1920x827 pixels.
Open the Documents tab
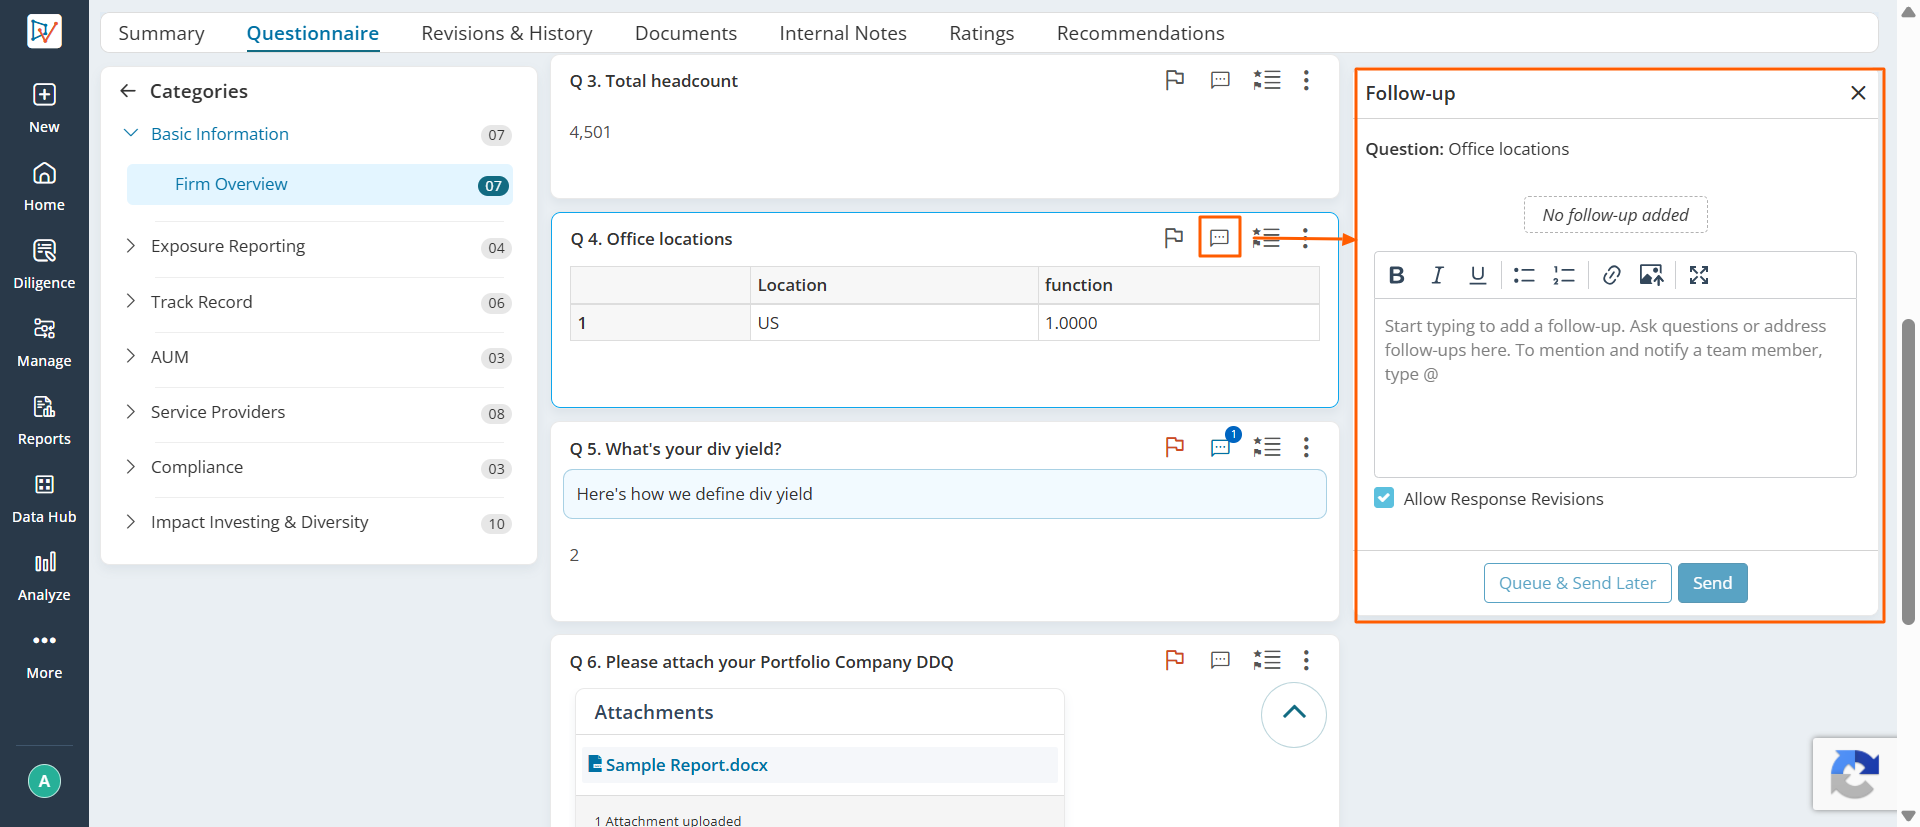(686, 33)
